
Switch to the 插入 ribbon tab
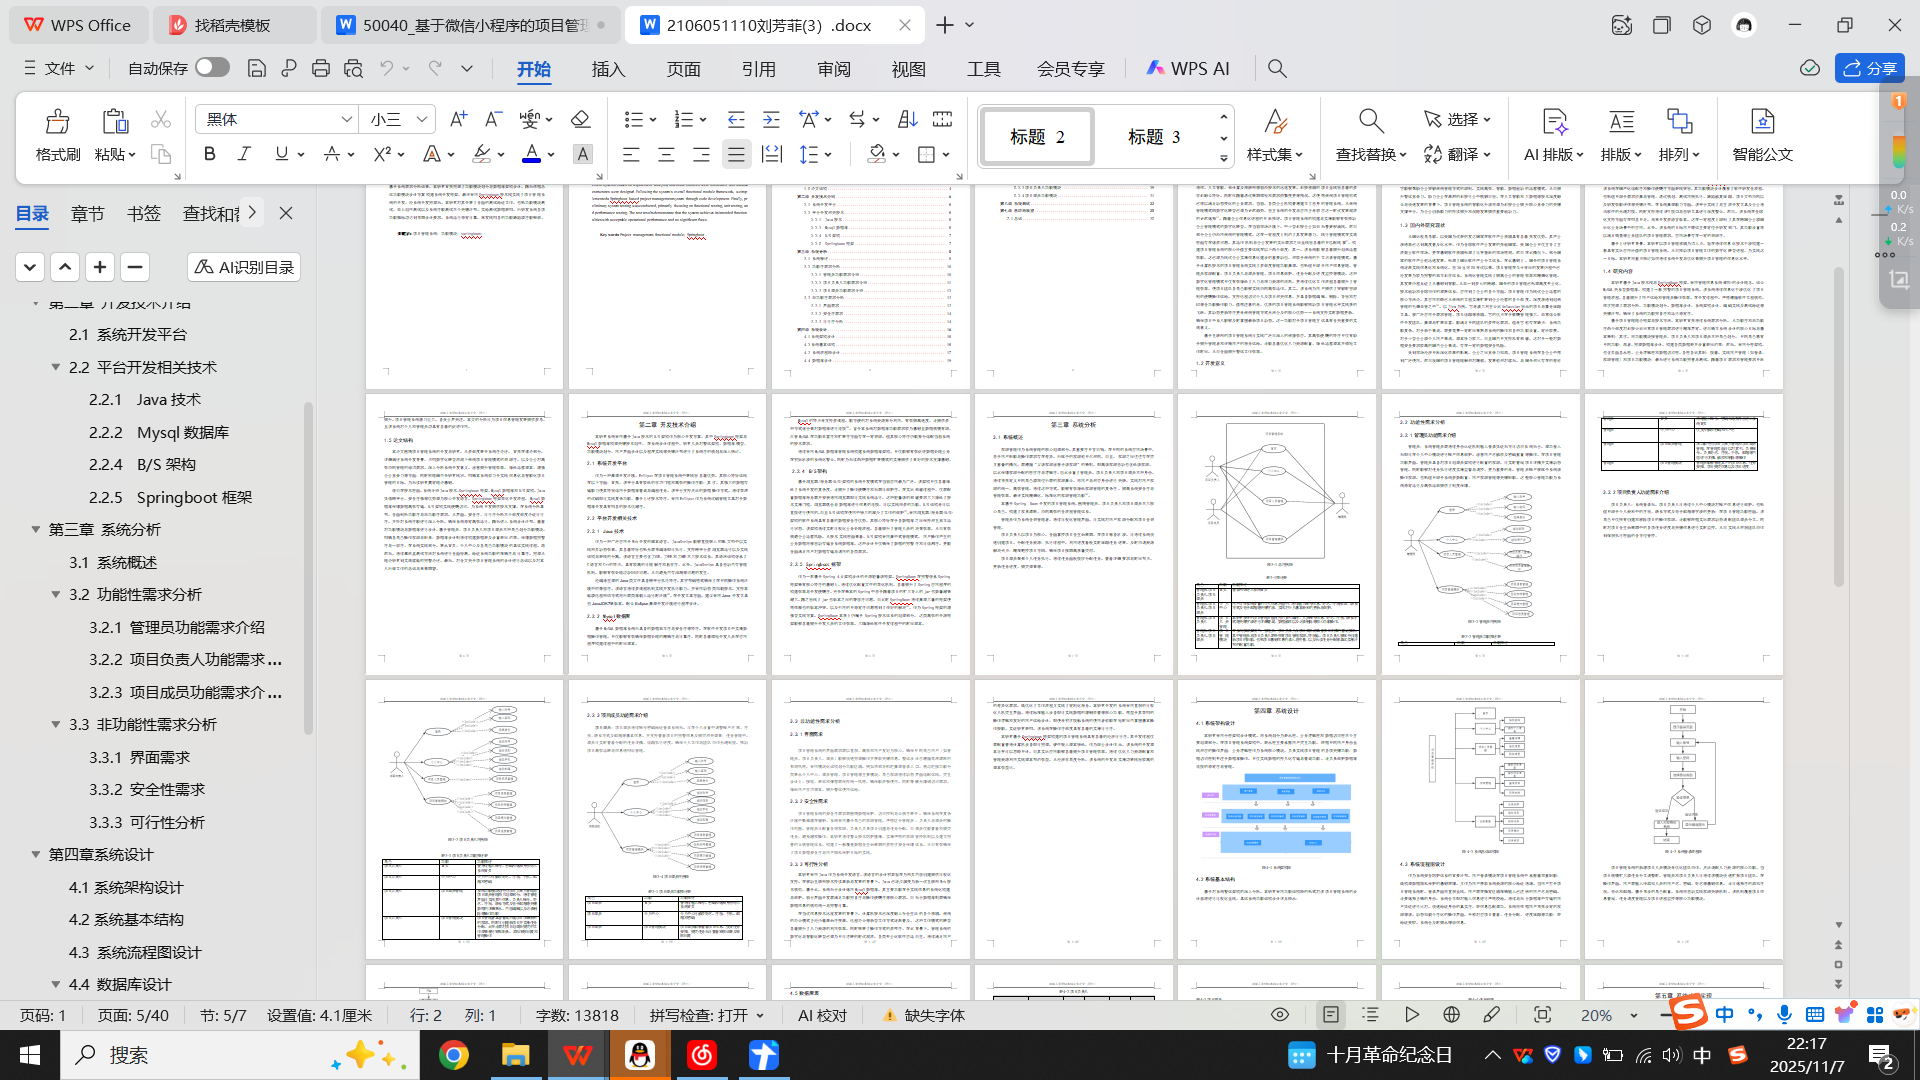coord(608,69)
